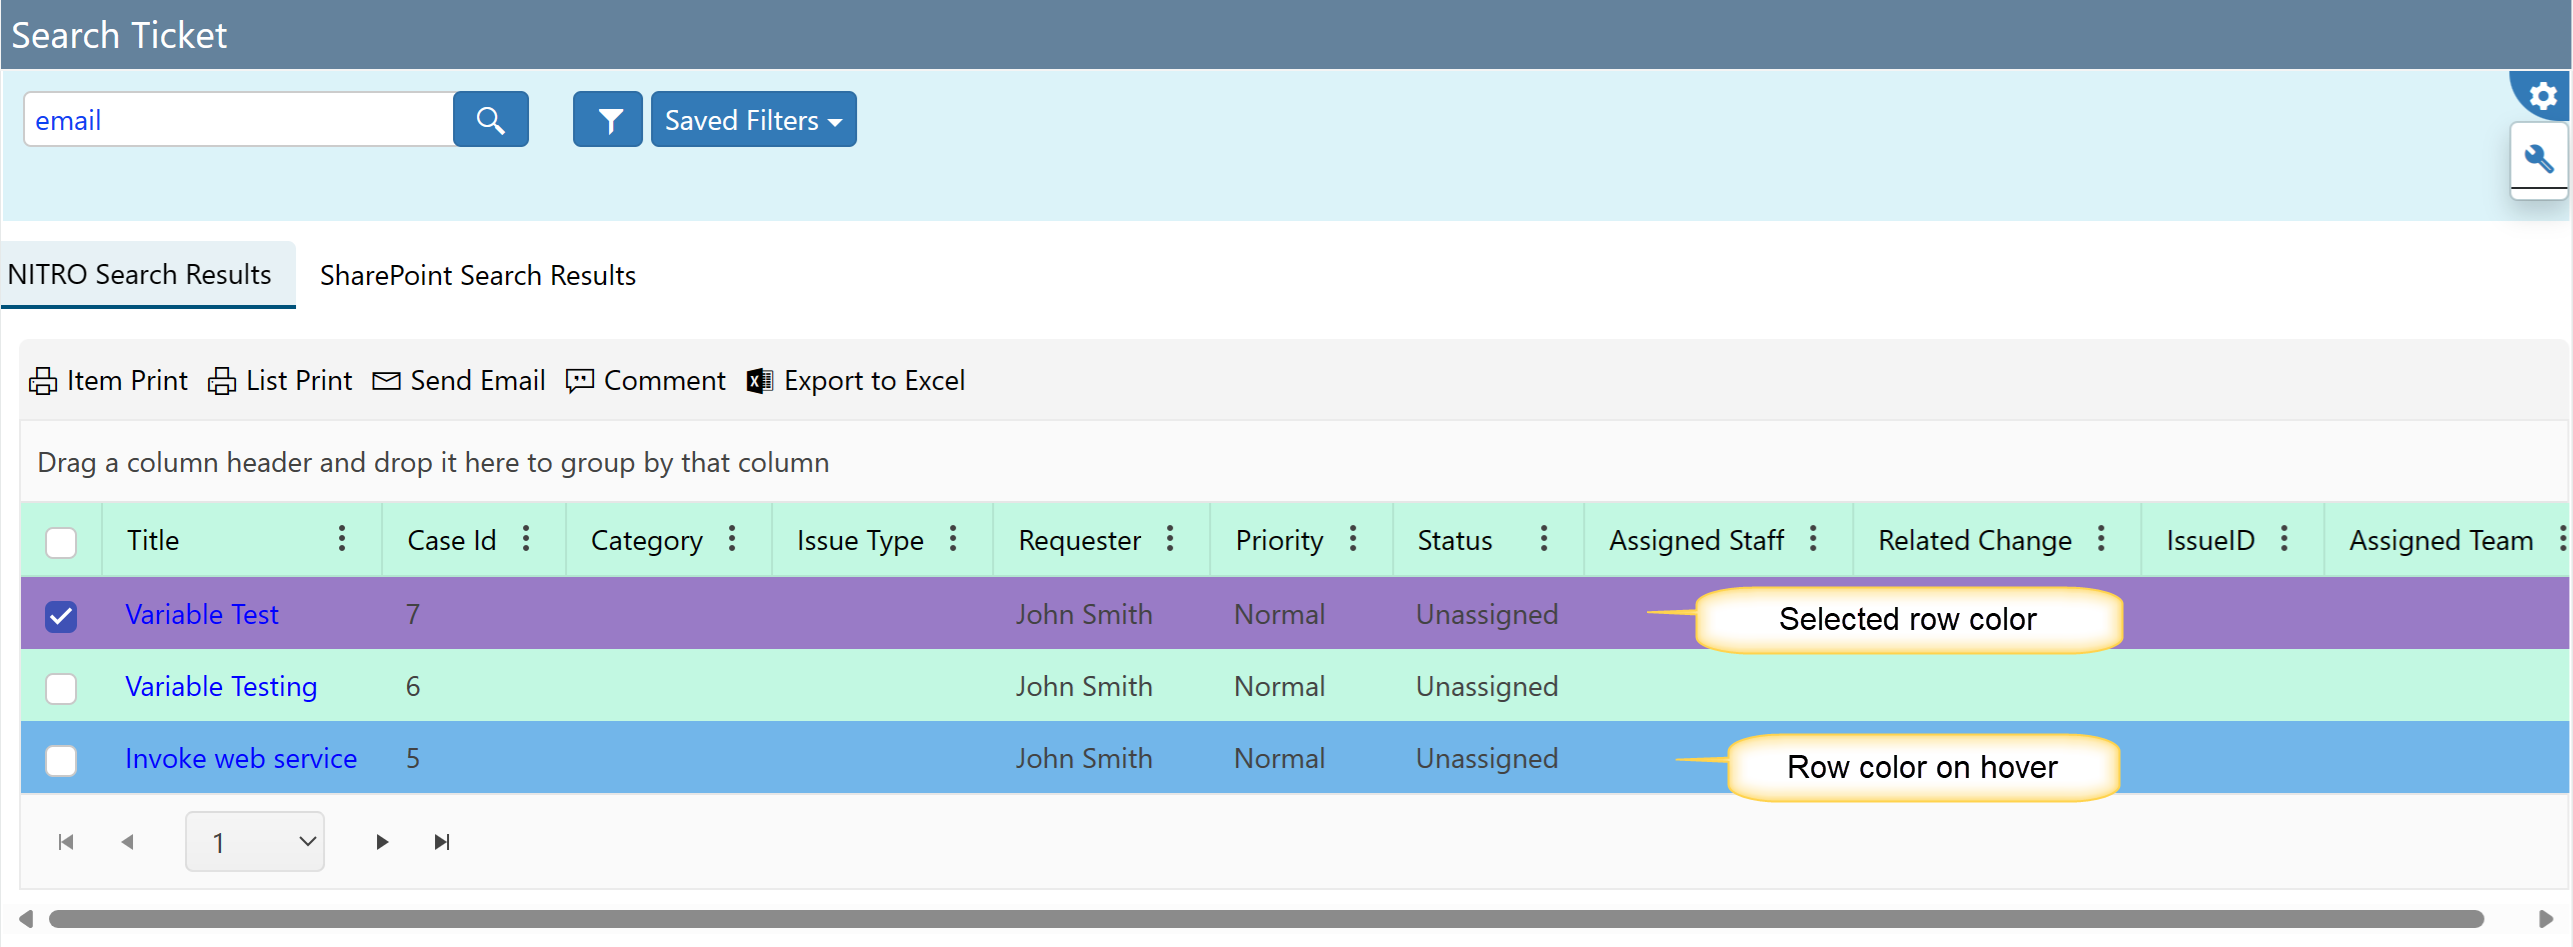This screenshot has height=947, width=2573.
Task: Click the scrollbar left arrow
Action: point(26,919)
